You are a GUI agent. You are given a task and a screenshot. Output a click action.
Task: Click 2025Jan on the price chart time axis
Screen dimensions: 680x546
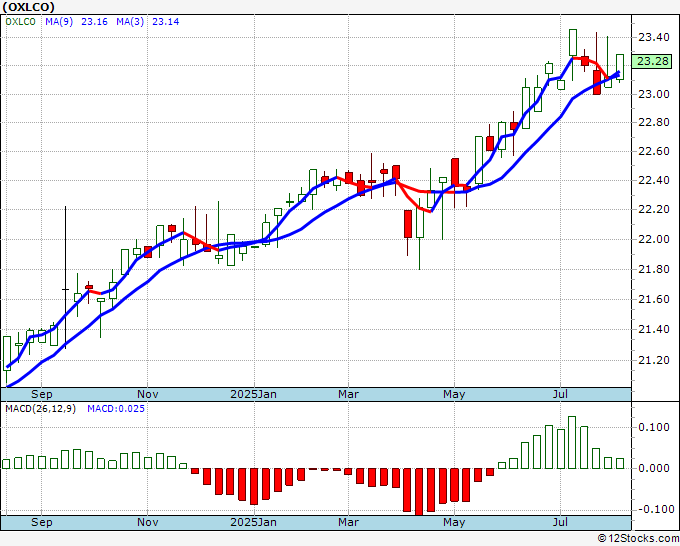click(253, 394)
